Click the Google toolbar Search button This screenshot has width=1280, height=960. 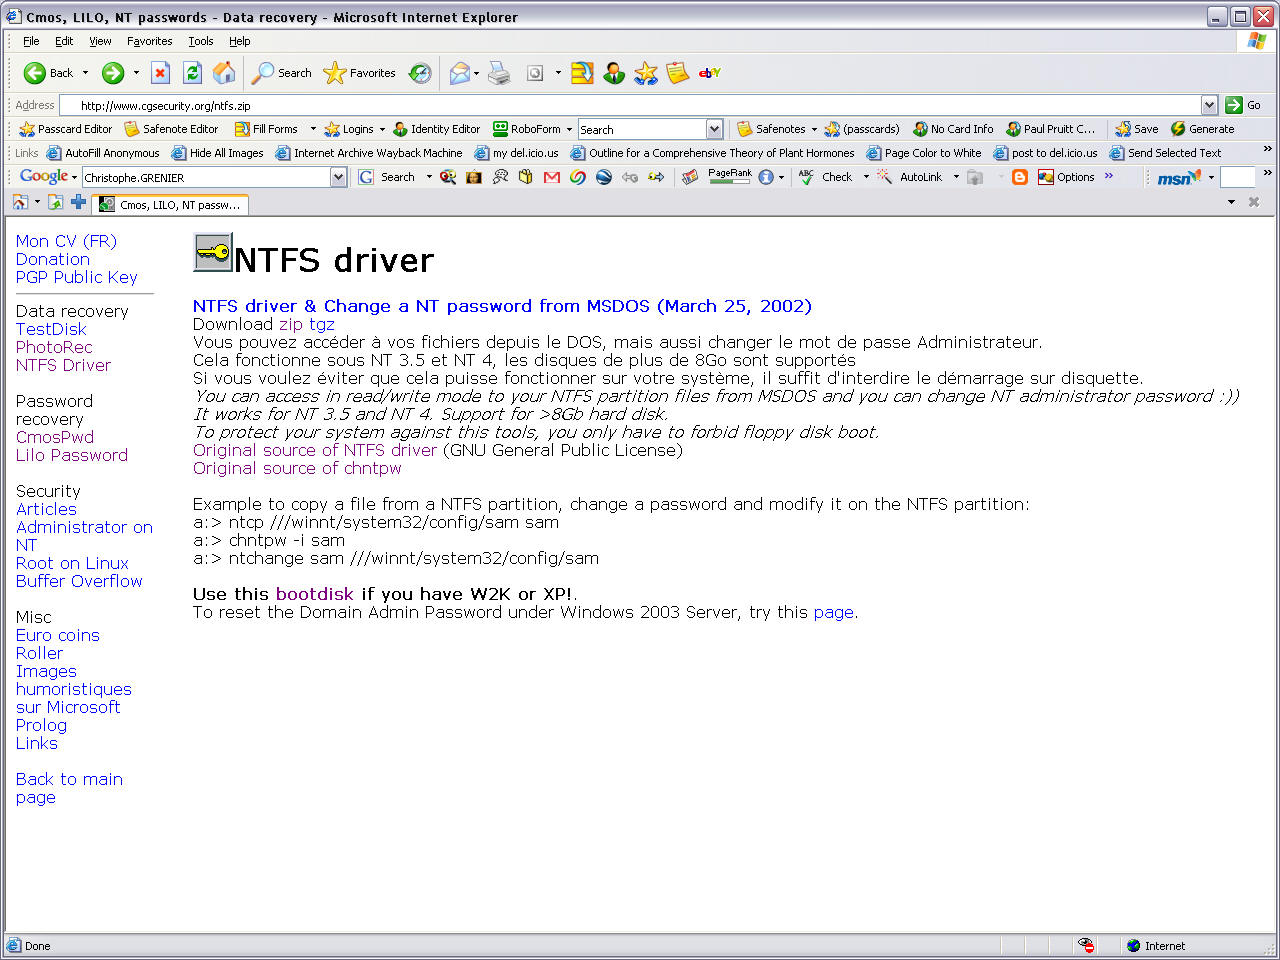coord(387,177)
